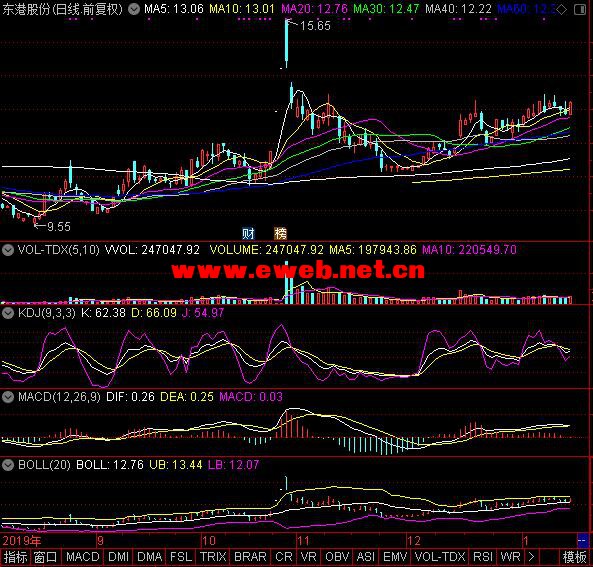
Task: Click the LB: 12.07 value
Action: [234, 464]
